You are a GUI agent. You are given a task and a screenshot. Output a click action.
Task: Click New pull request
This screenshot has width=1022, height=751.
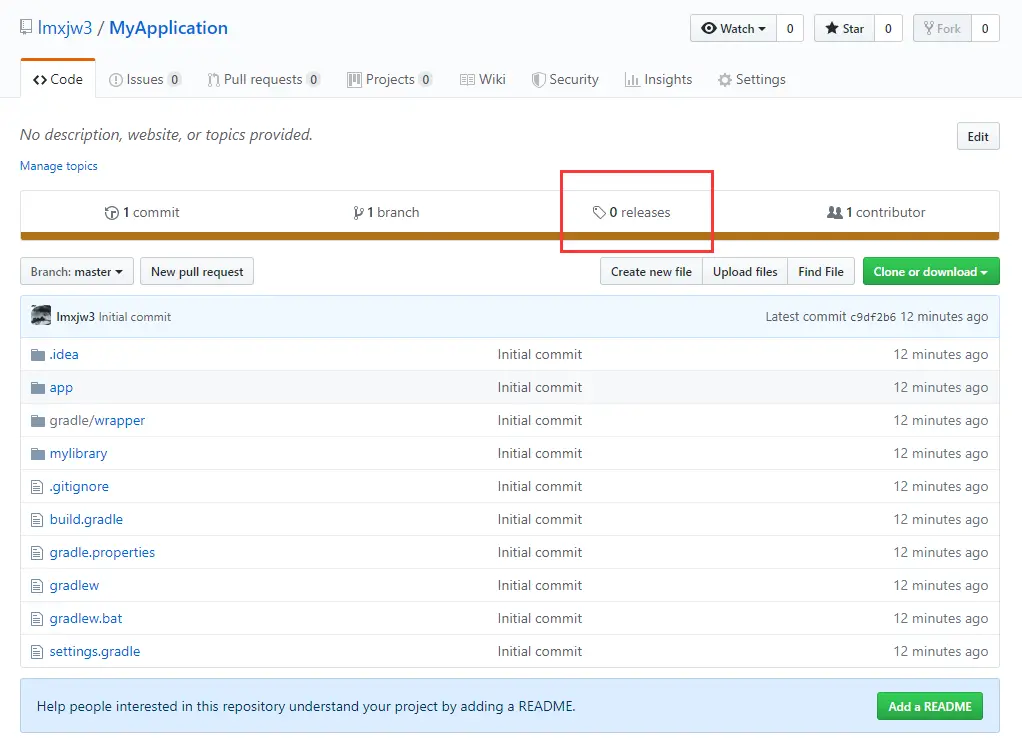tap(197, 272)
